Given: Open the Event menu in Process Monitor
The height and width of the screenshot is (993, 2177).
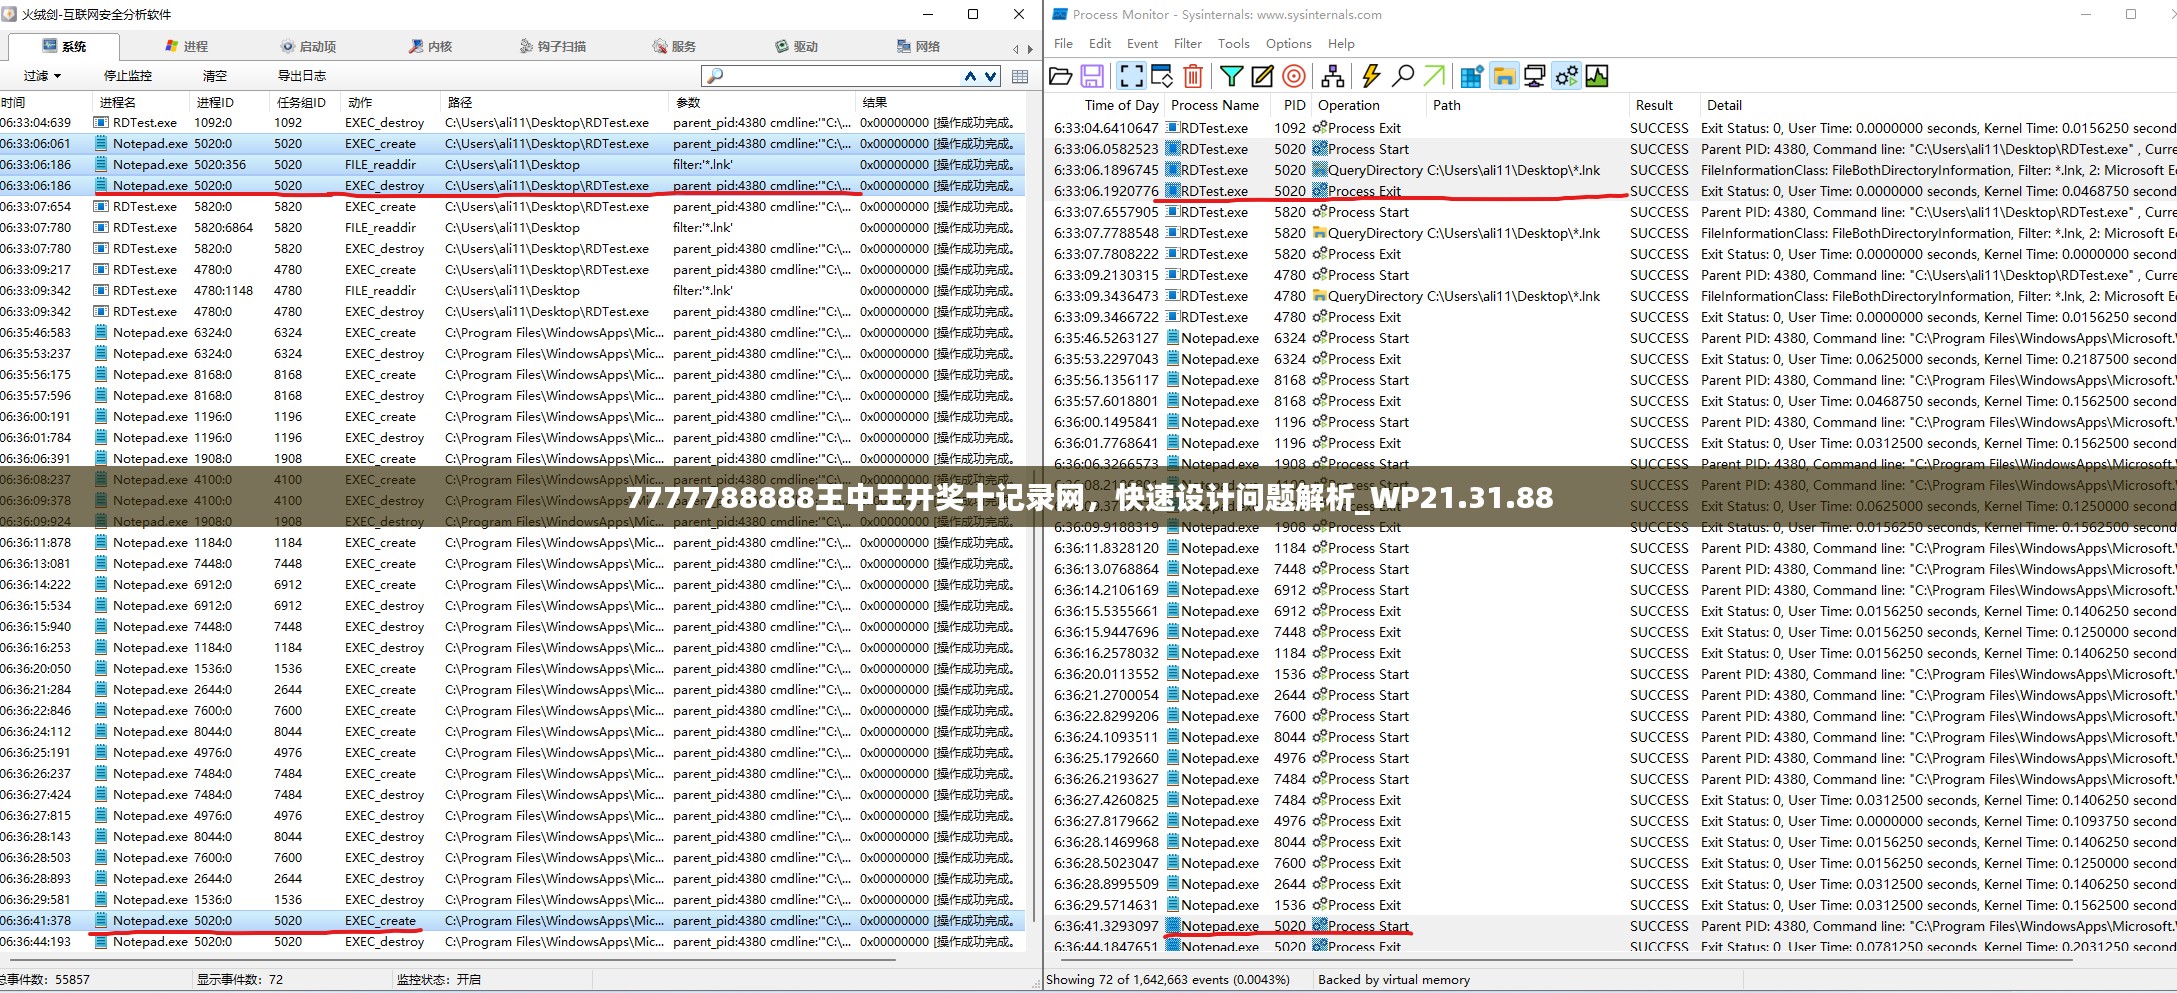Looking at the screenshot, I should (x=1142, y=43).
